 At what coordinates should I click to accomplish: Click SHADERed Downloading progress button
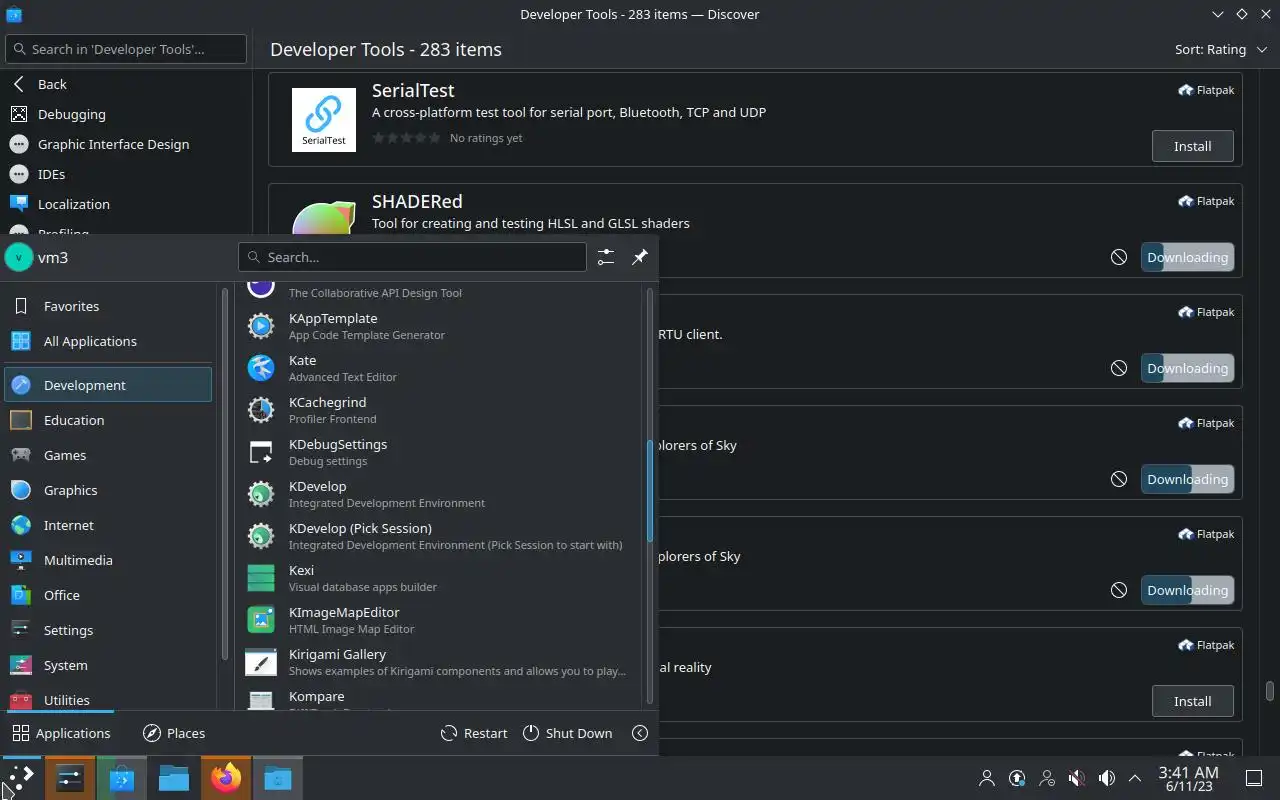coord(1187,257)
